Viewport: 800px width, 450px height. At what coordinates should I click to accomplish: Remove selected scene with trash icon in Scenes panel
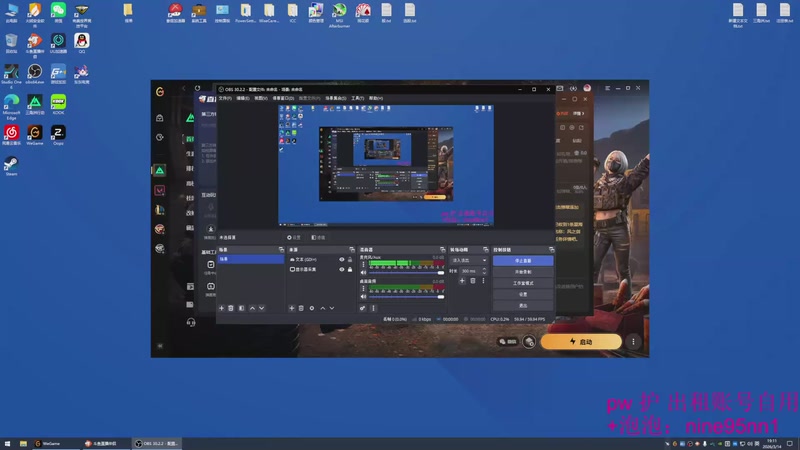click(x=231, y=308)
